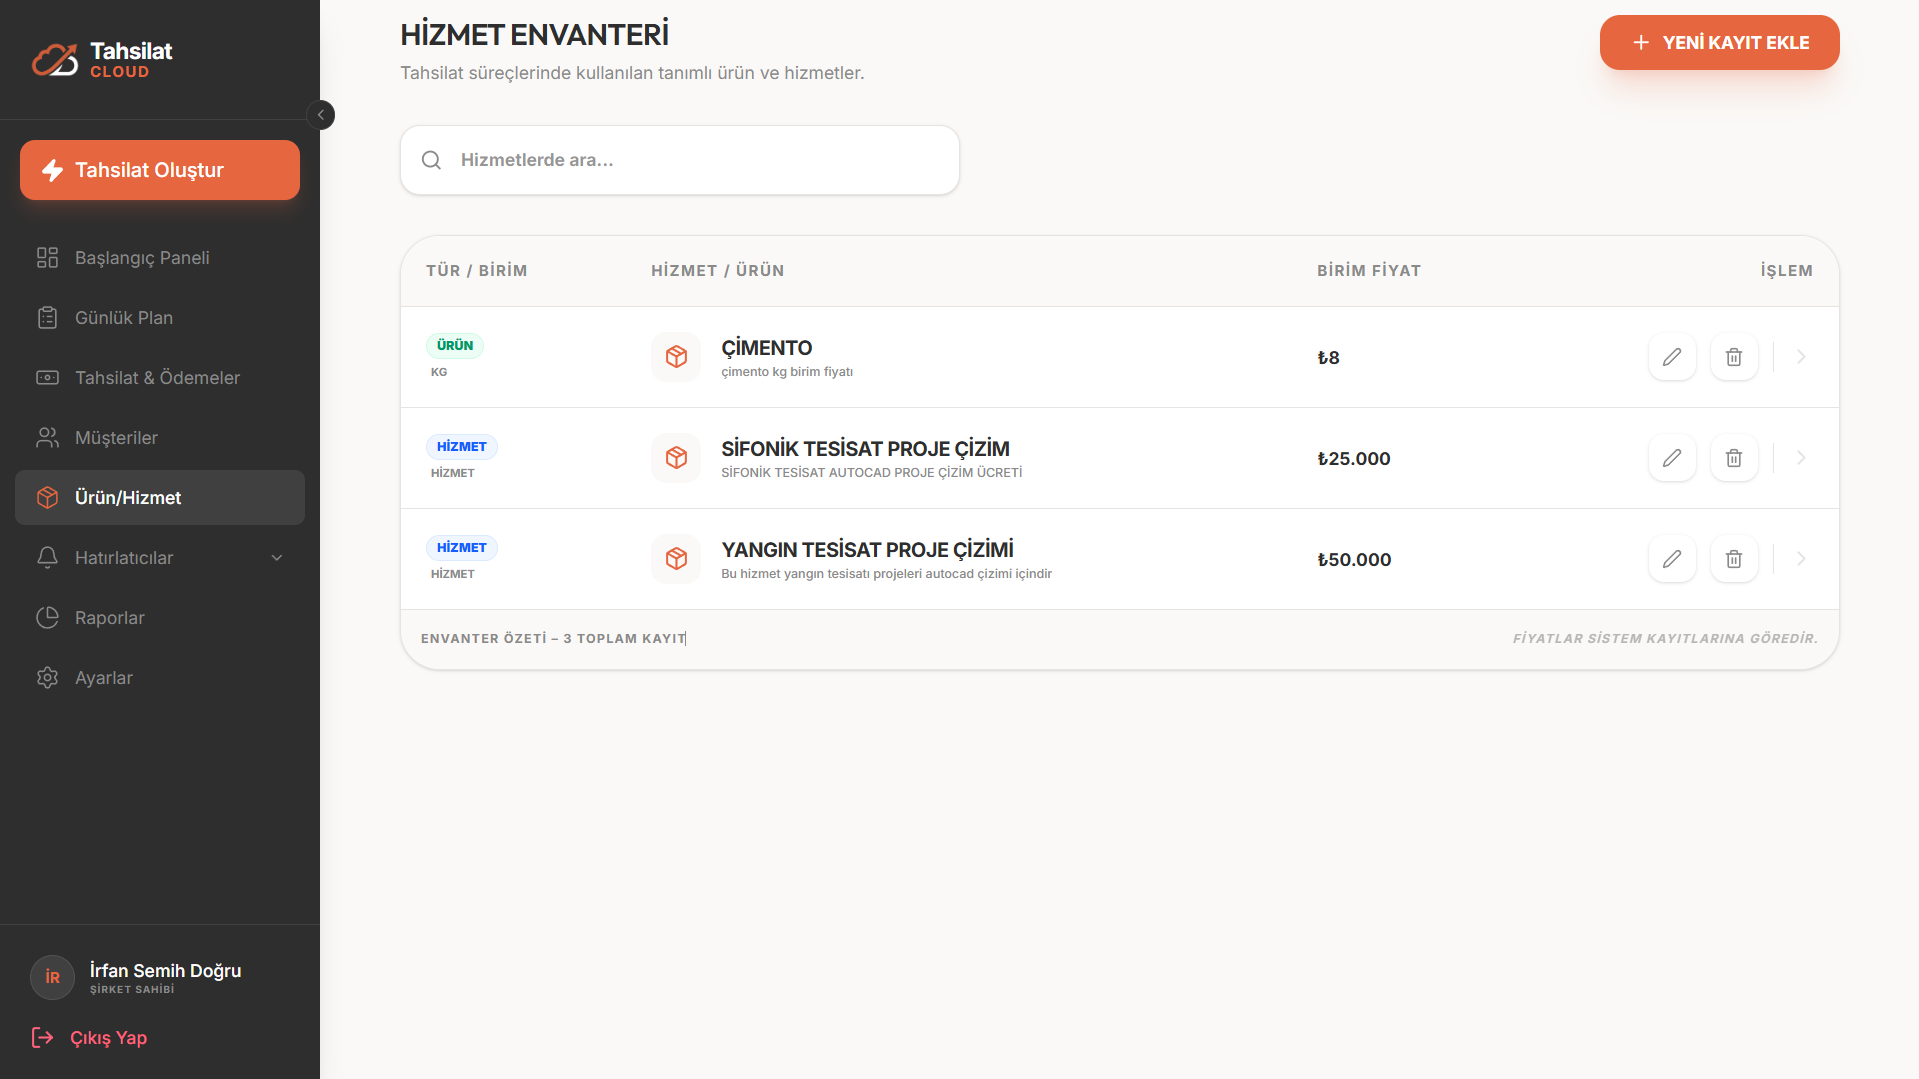Click the search magnifier icon
Viewport: 1919px width, 1079px height.
431,160
